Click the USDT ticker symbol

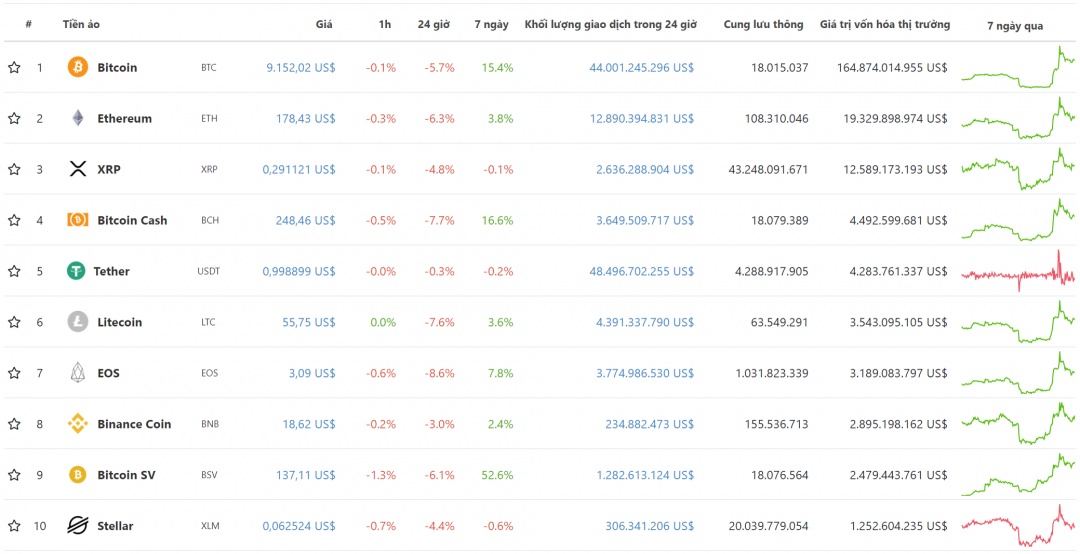click(x=209, y=271)
